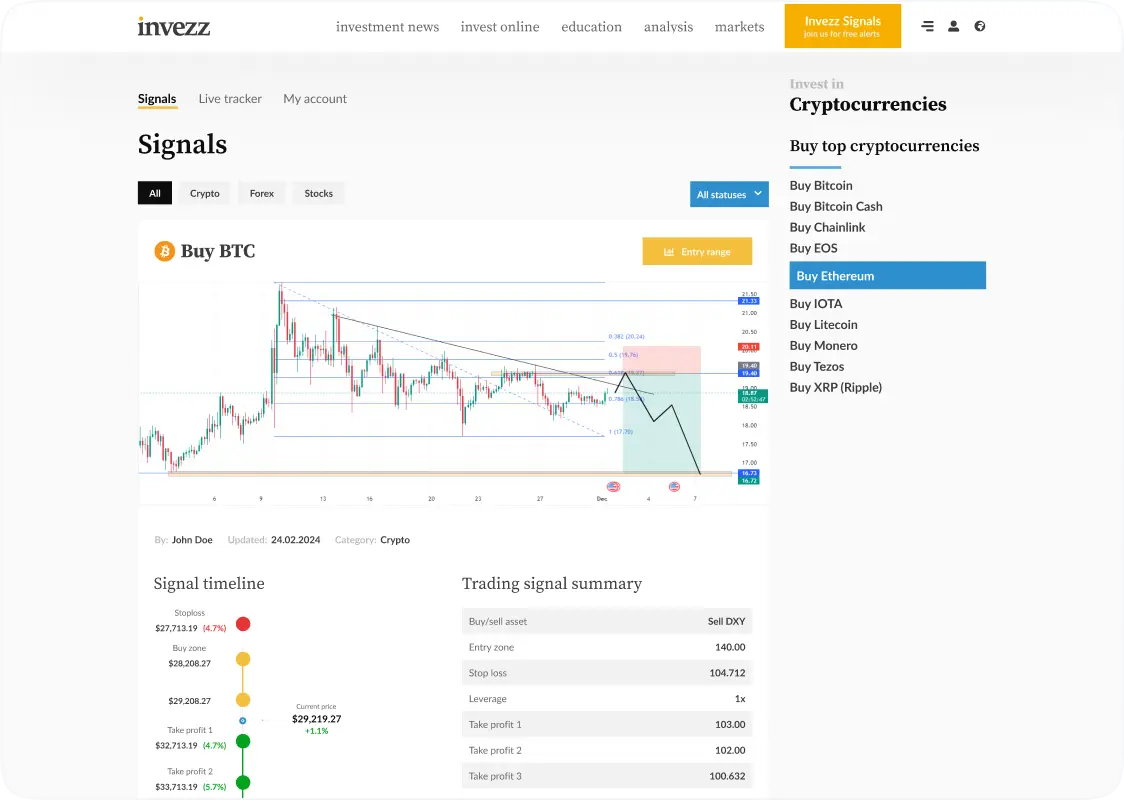This screenshot has width=1124, height=800.
Task: Follow the Buy Litecoin link
Action: [824, 325]
